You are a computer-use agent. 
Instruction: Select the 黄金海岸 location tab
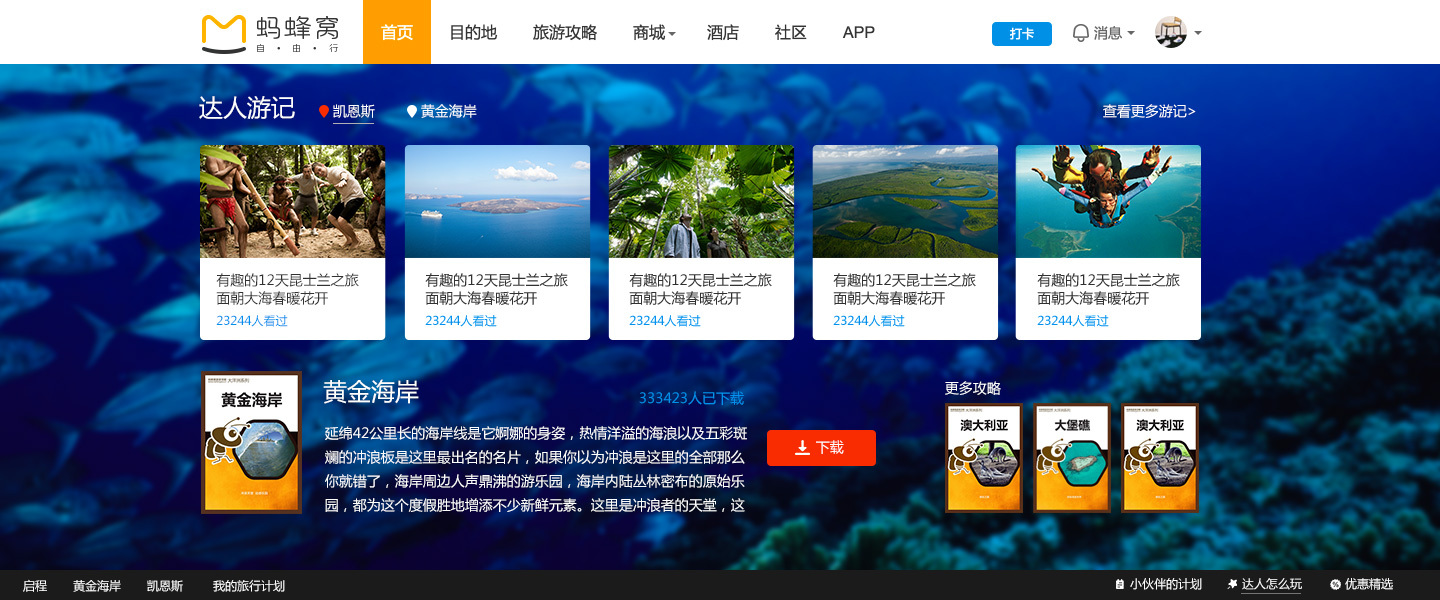[449, 112]
